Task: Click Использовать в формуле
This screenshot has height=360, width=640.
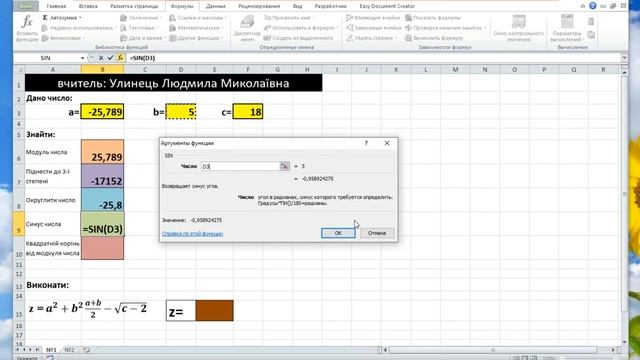Action: click(301, 28)
